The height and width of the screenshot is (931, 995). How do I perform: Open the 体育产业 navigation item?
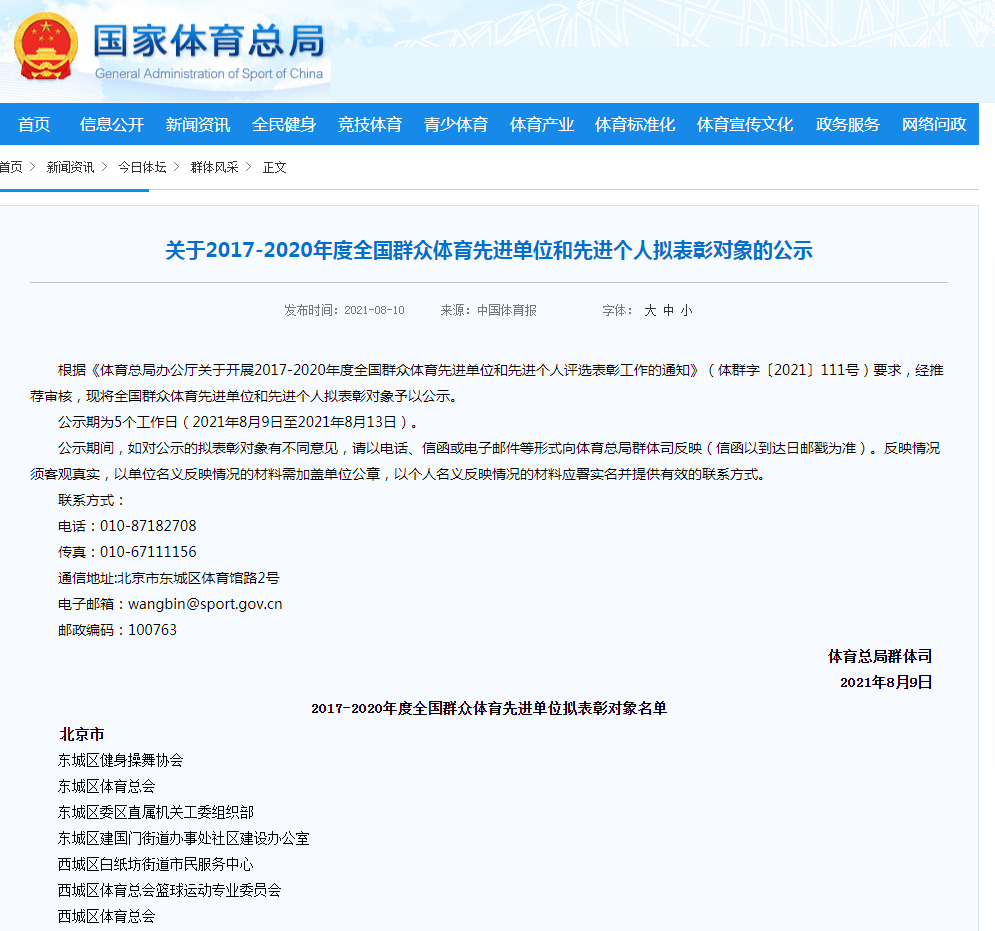pos(542,125)
